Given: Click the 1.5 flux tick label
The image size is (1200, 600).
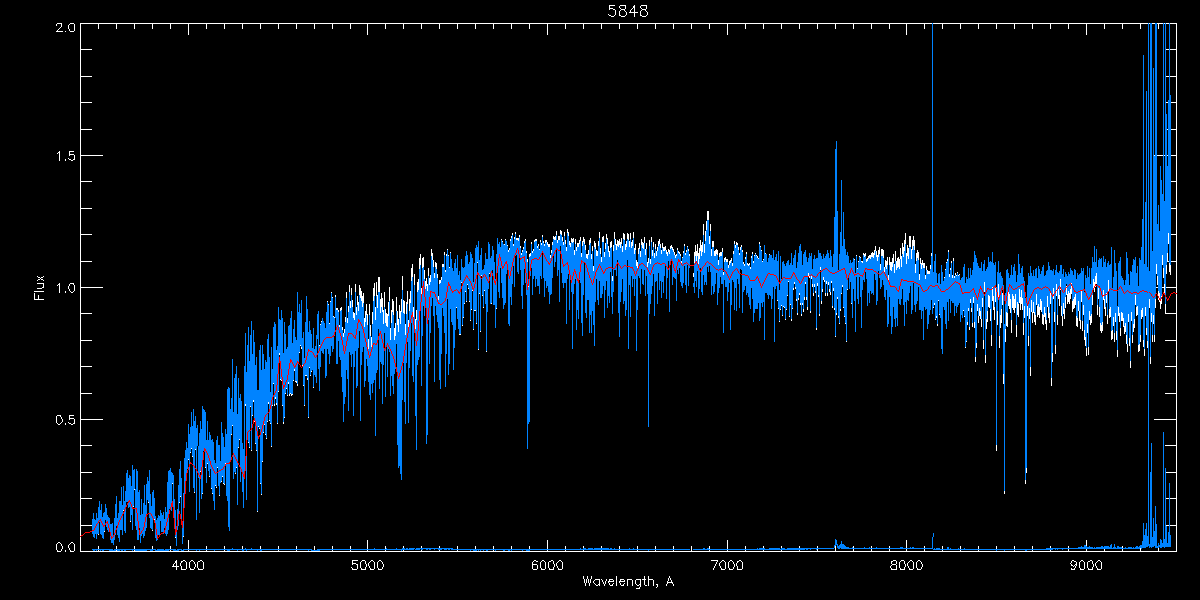Looking at the screenshot, I should (64, 156).
